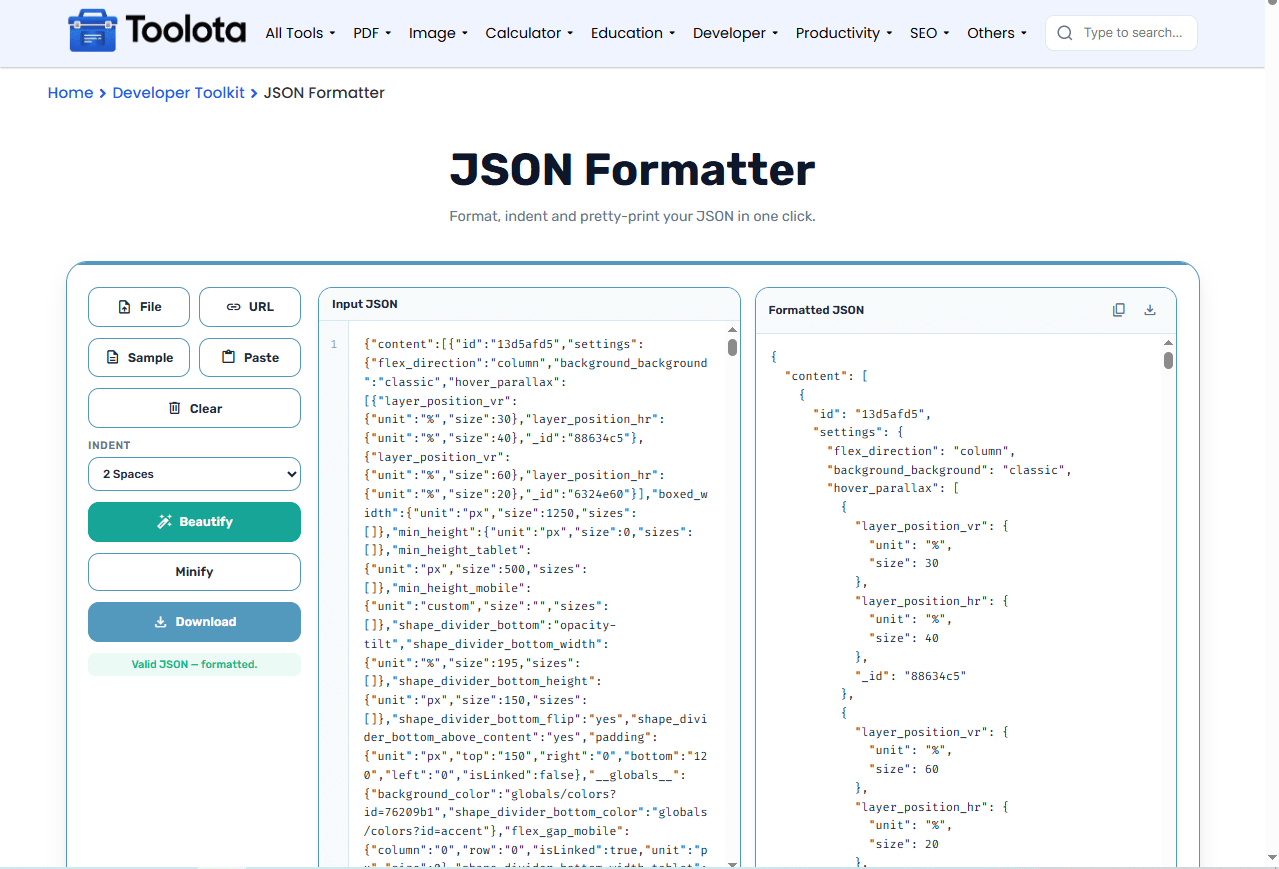Click the INDENT label
The width and height of the screenshot is (1279, 869).
109,445
